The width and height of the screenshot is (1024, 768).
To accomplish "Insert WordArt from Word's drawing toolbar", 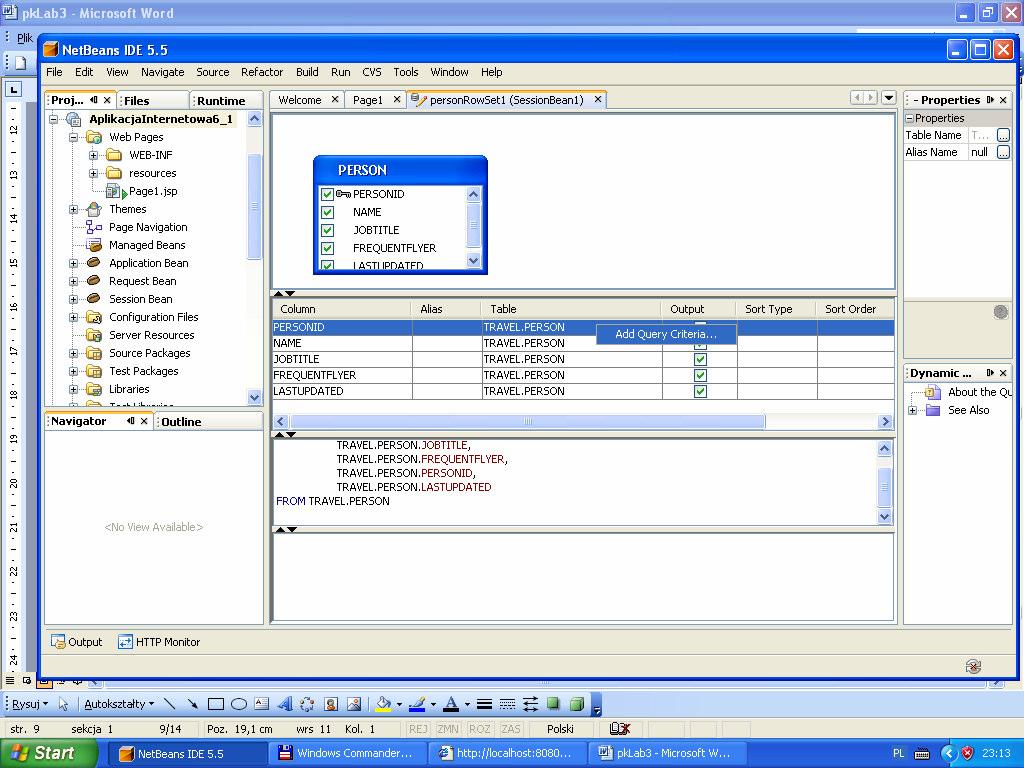I will (284, 704).
